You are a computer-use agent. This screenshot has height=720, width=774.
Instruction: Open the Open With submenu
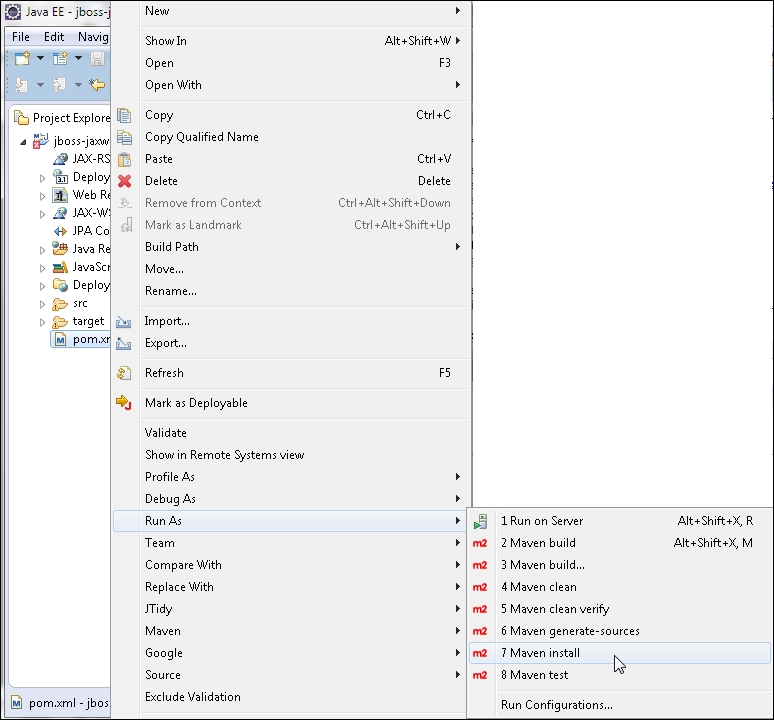[290, 85]
